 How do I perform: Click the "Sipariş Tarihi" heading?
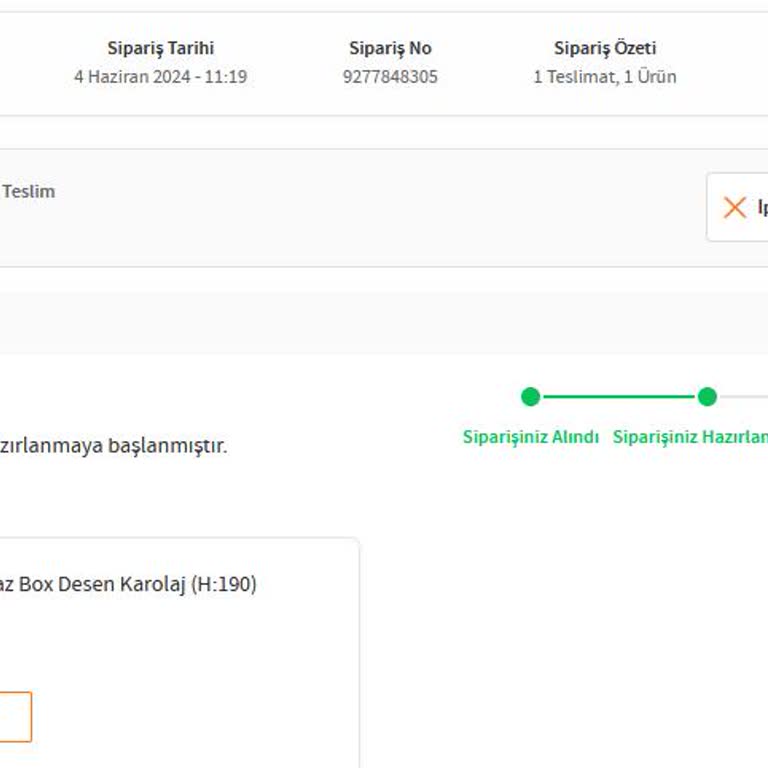pos(161,48)
